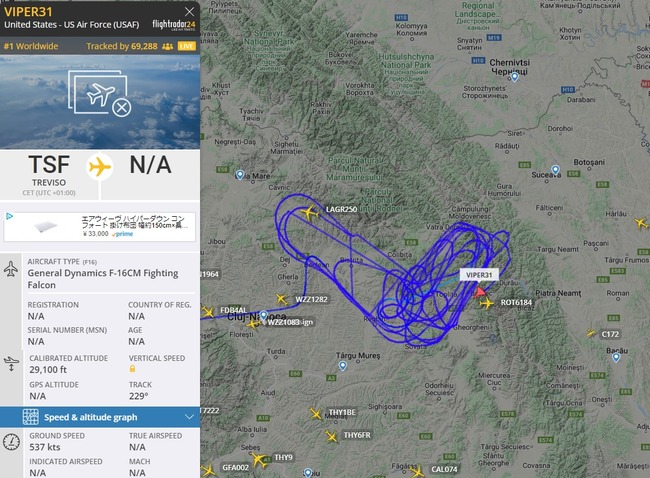Select the THY1BE airplane icon

click(x=315, y=413)
